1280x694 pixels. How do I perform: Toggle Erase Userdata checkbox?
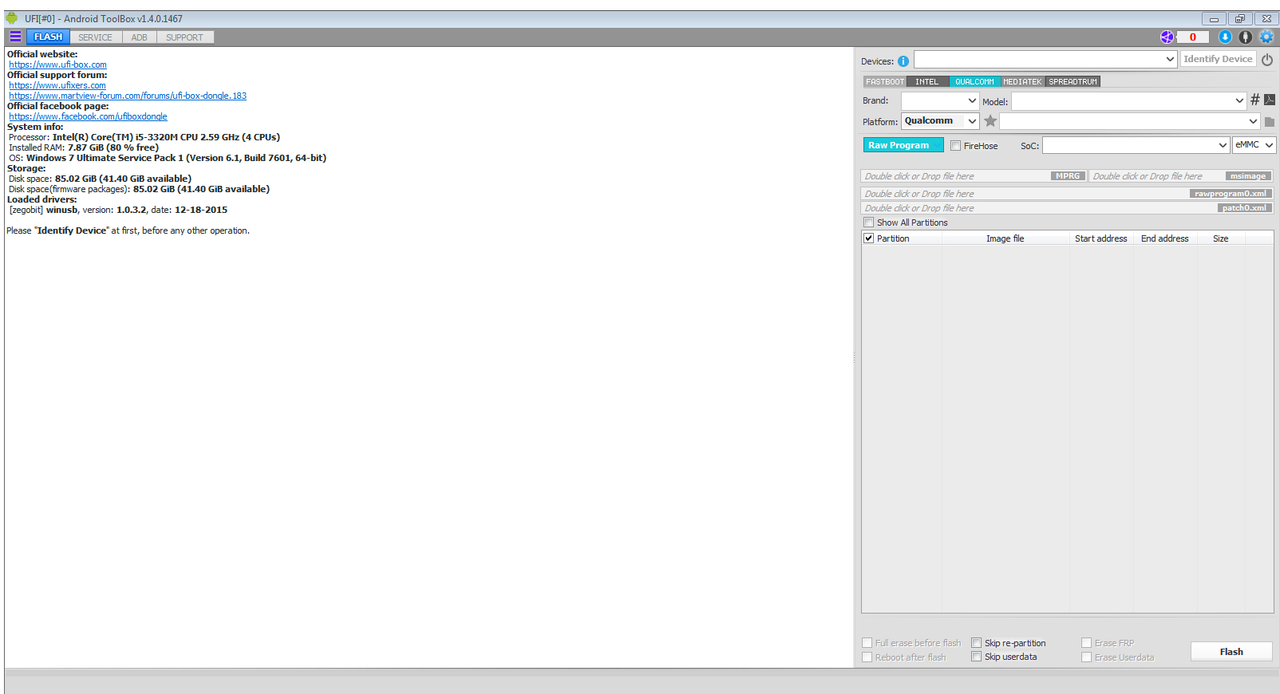click(x=1086, y=657)
